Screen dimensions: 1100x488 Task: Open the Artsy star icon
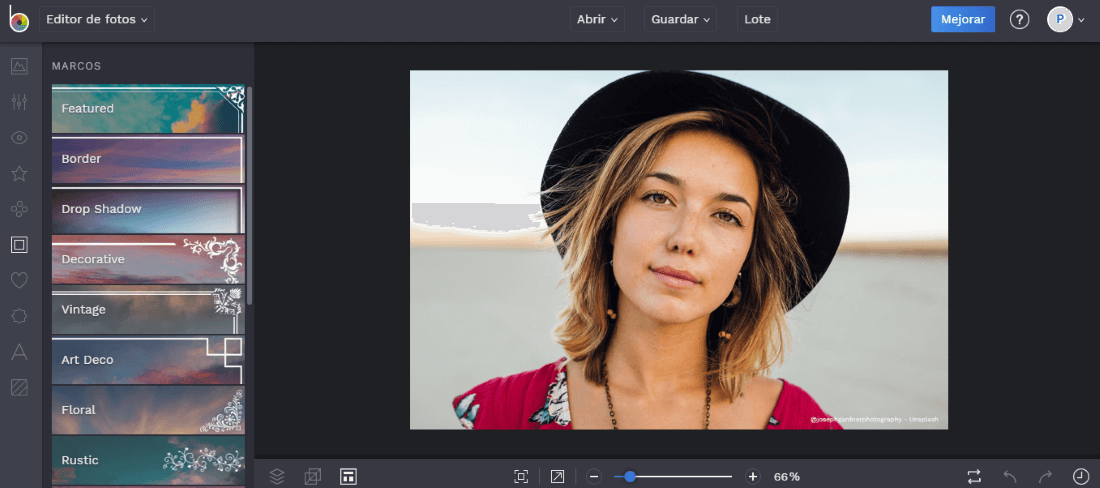pyautogui.click(x=18, y=174)
